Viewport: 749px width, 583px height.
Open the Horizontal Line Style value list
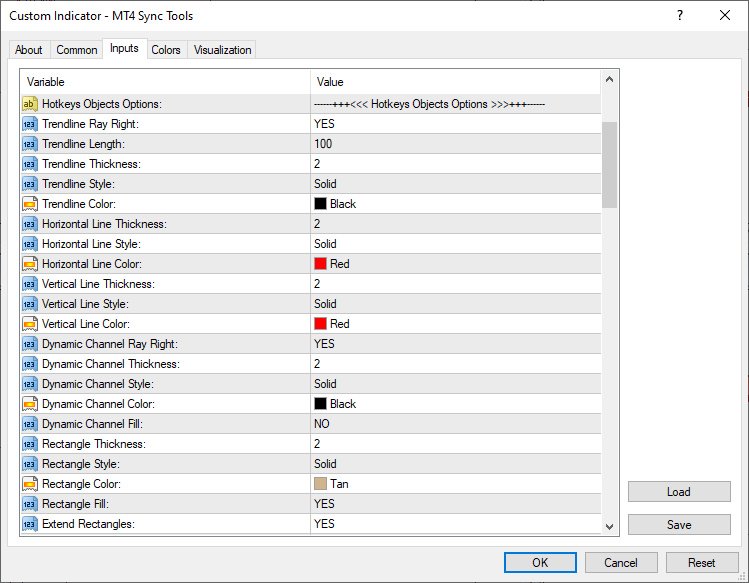pos(325,244)
